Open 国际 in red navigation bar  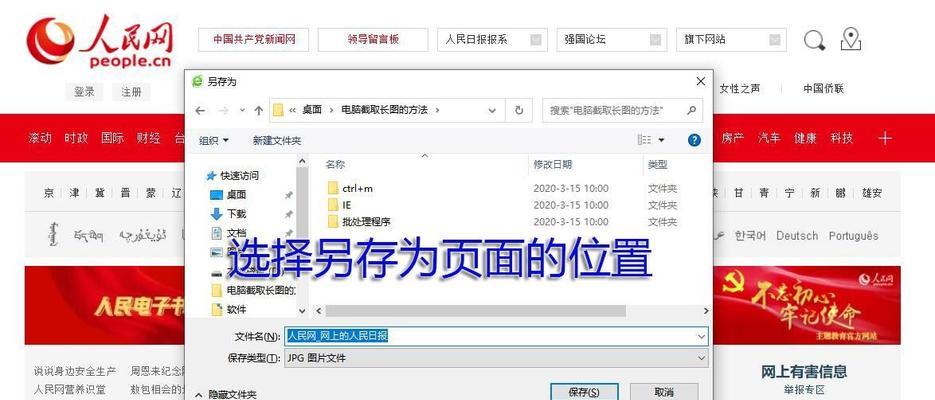[x=113, y=138]
